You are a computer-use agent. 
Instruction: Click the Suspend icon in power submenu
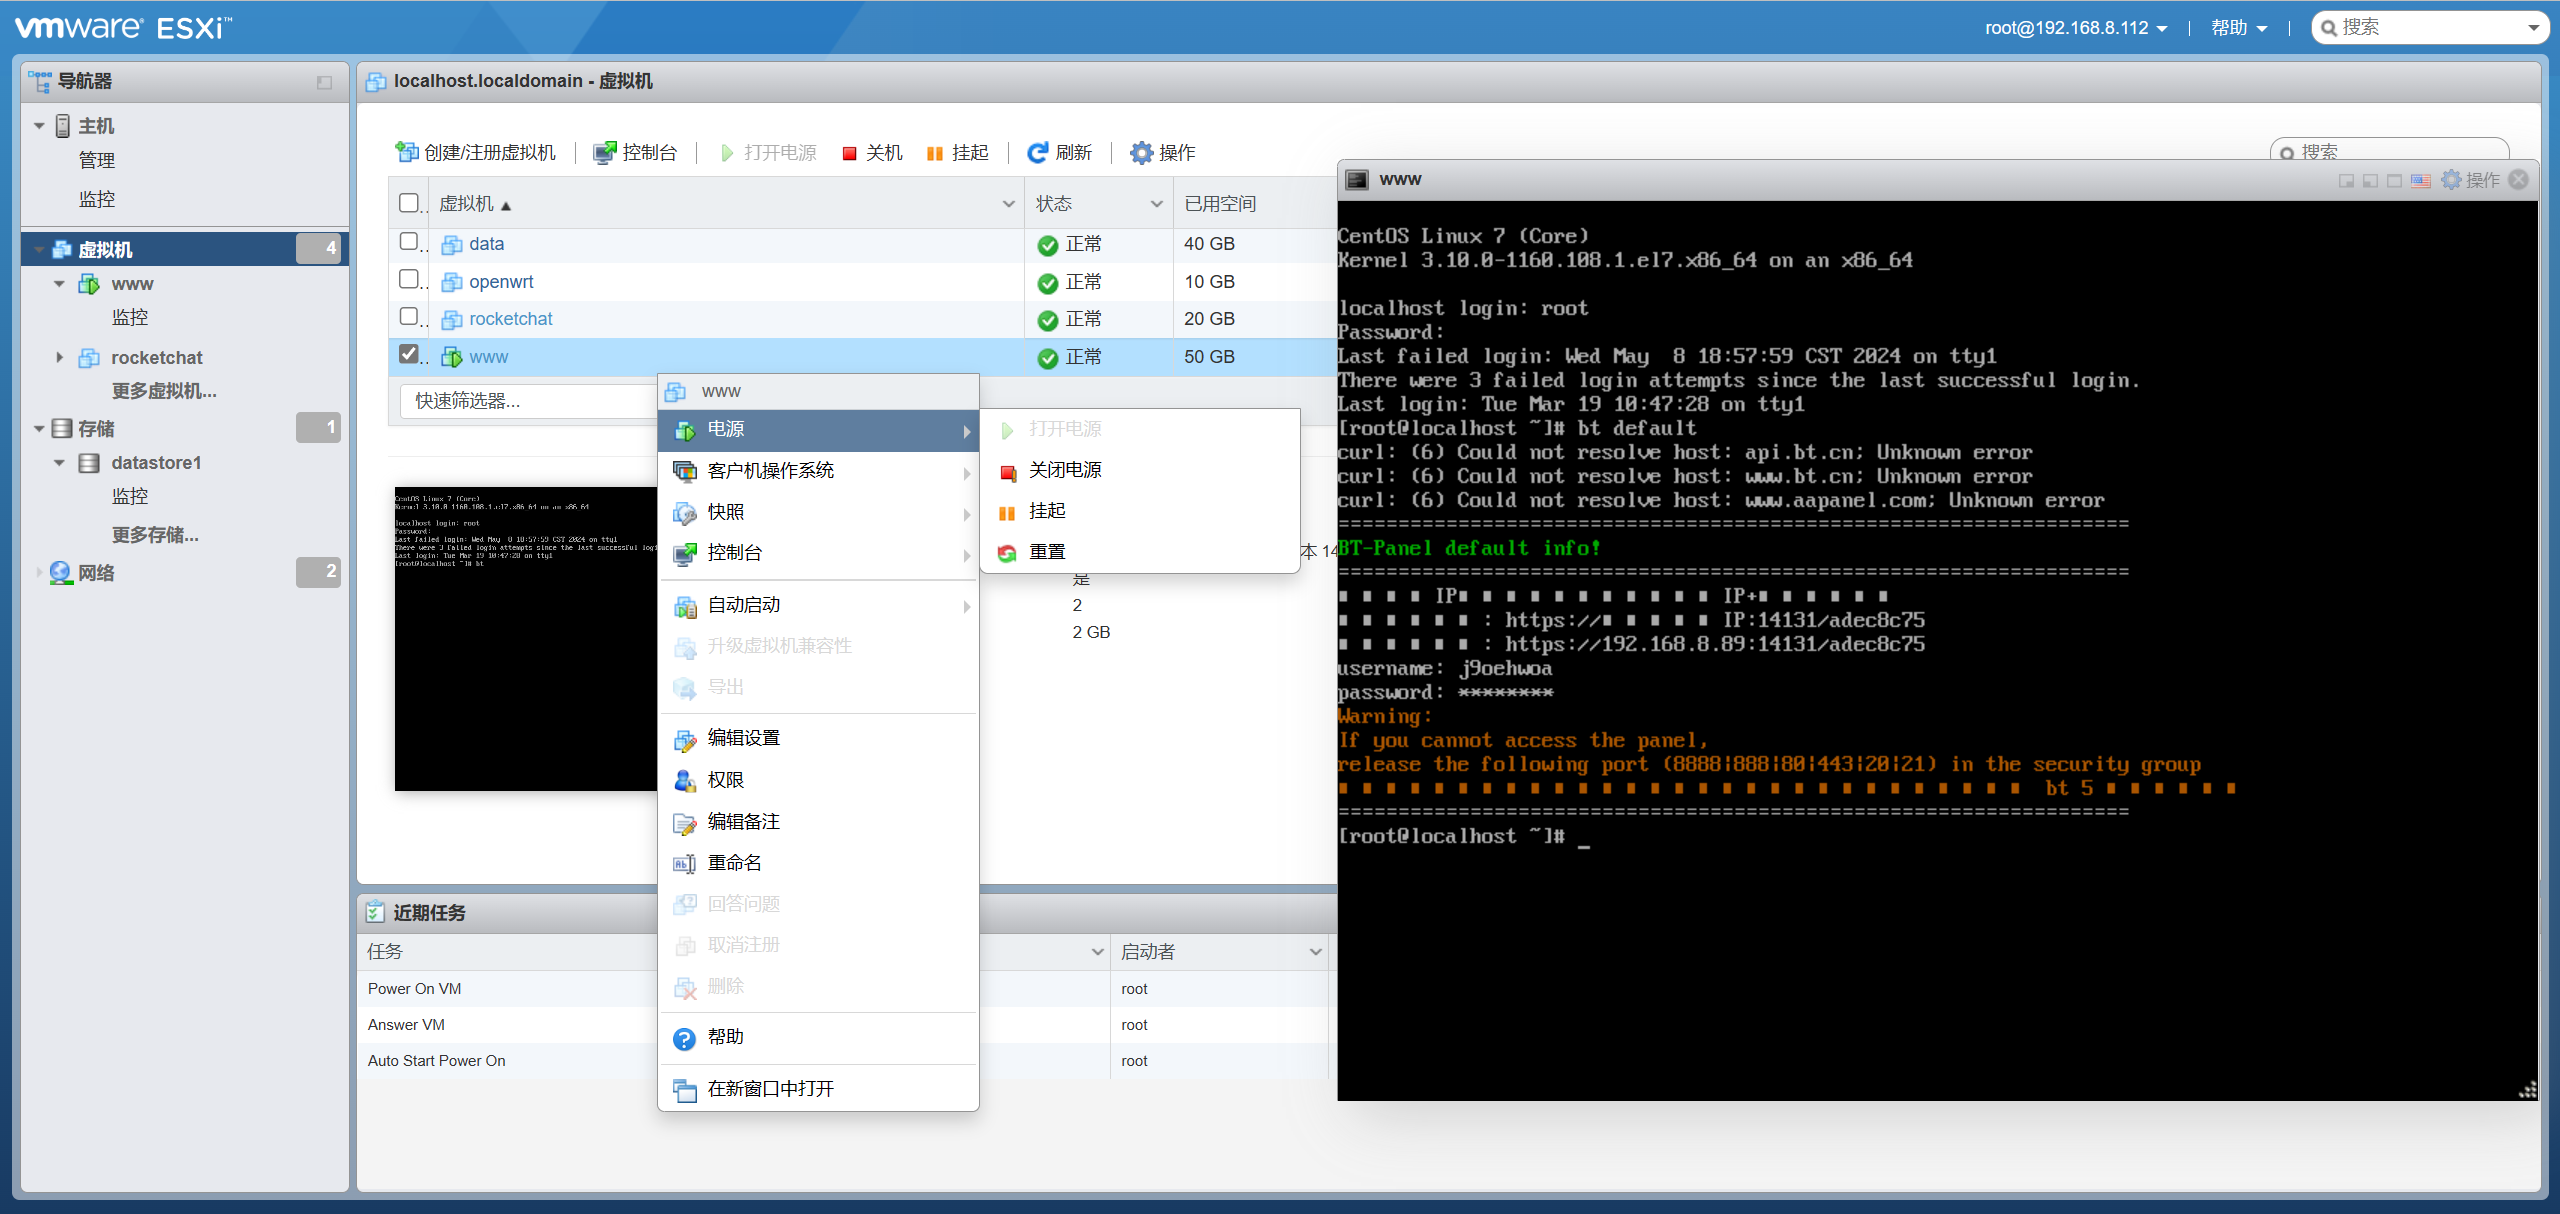pyautogui.click(x=1007, y=512)
